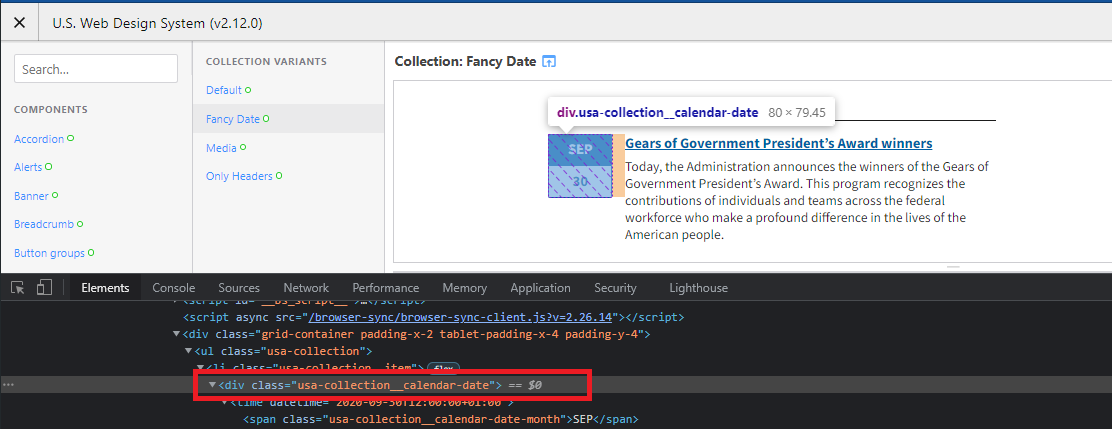Open the Banner component link
The image size is (1112, 429).
[x=31, y=196]
